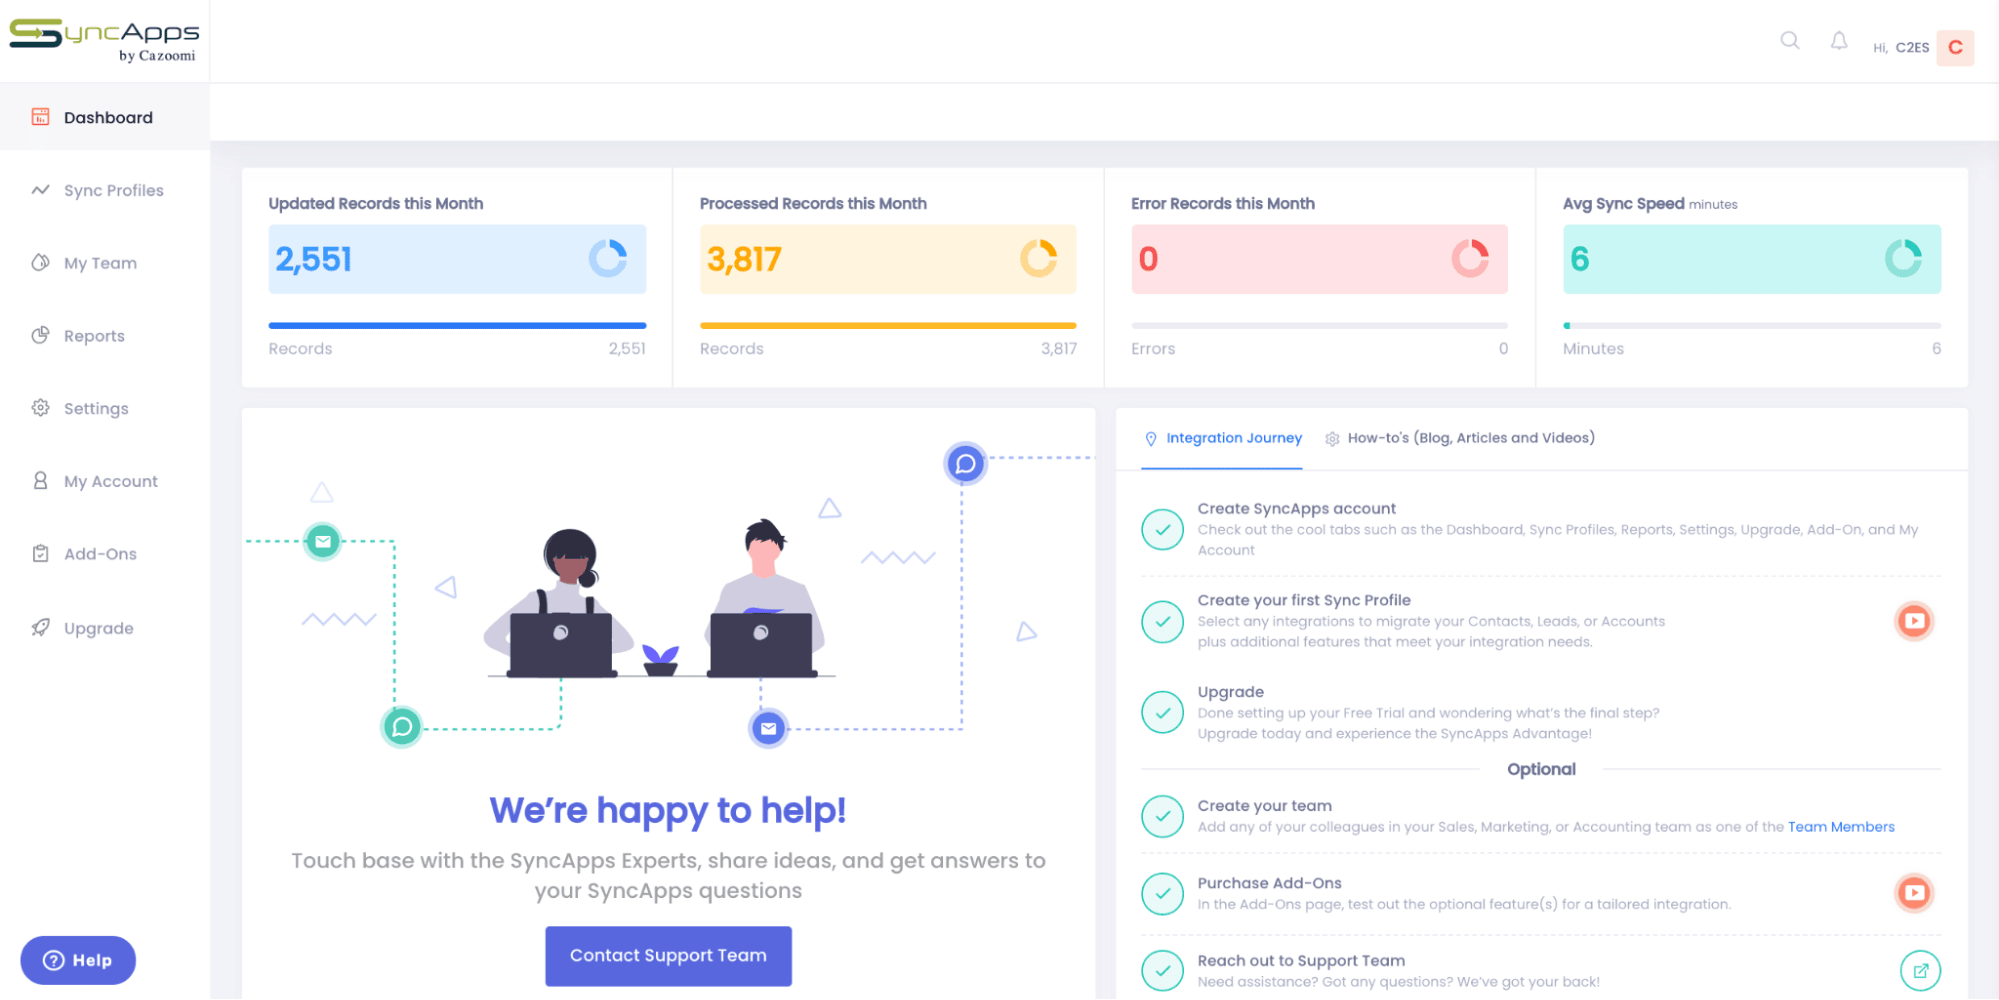Click the Upgrade step title in journey
Viewport: 1999px width, 1000px height.
tap(1230, 692)
